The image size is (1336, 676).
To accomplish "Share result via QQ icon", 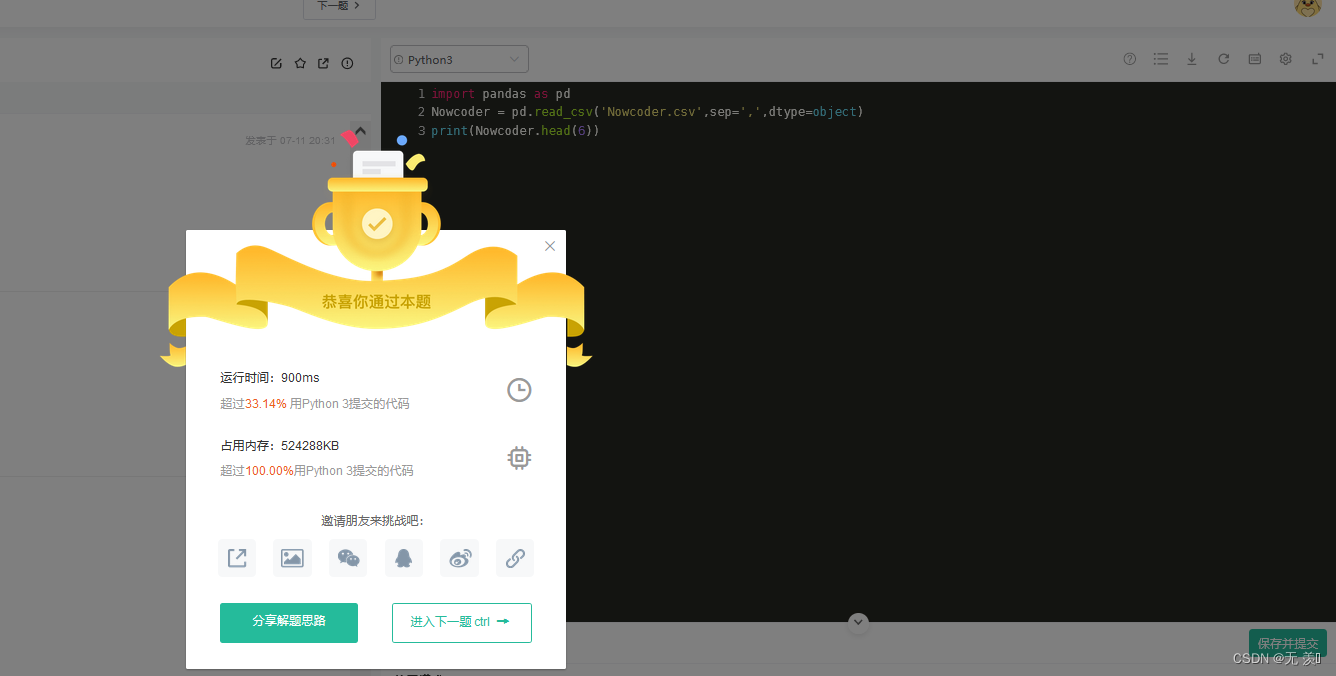I will coord(403,558).
